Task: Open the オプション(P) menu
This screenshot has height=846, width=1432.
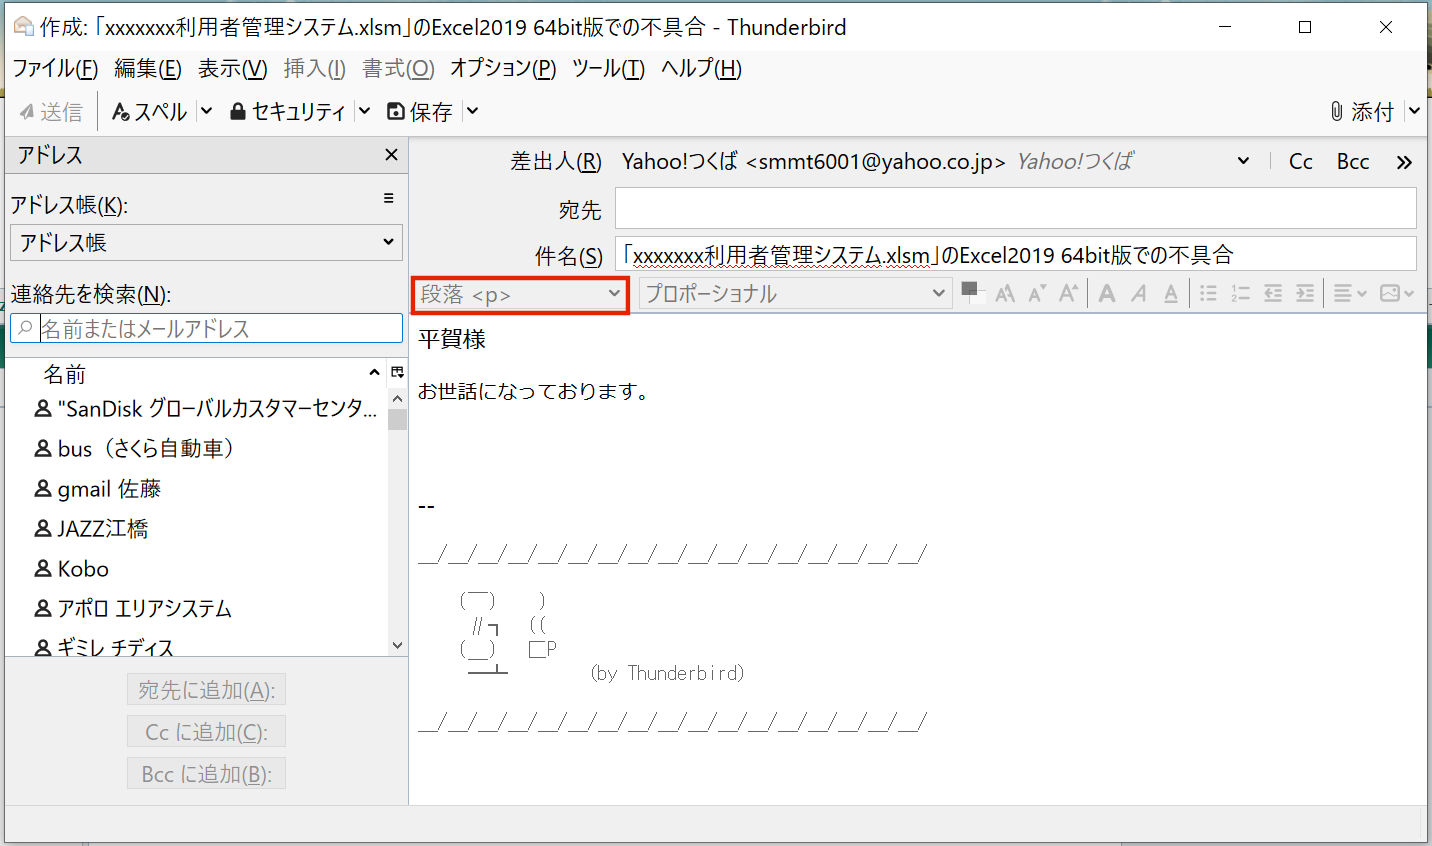Action: [502, 68]
